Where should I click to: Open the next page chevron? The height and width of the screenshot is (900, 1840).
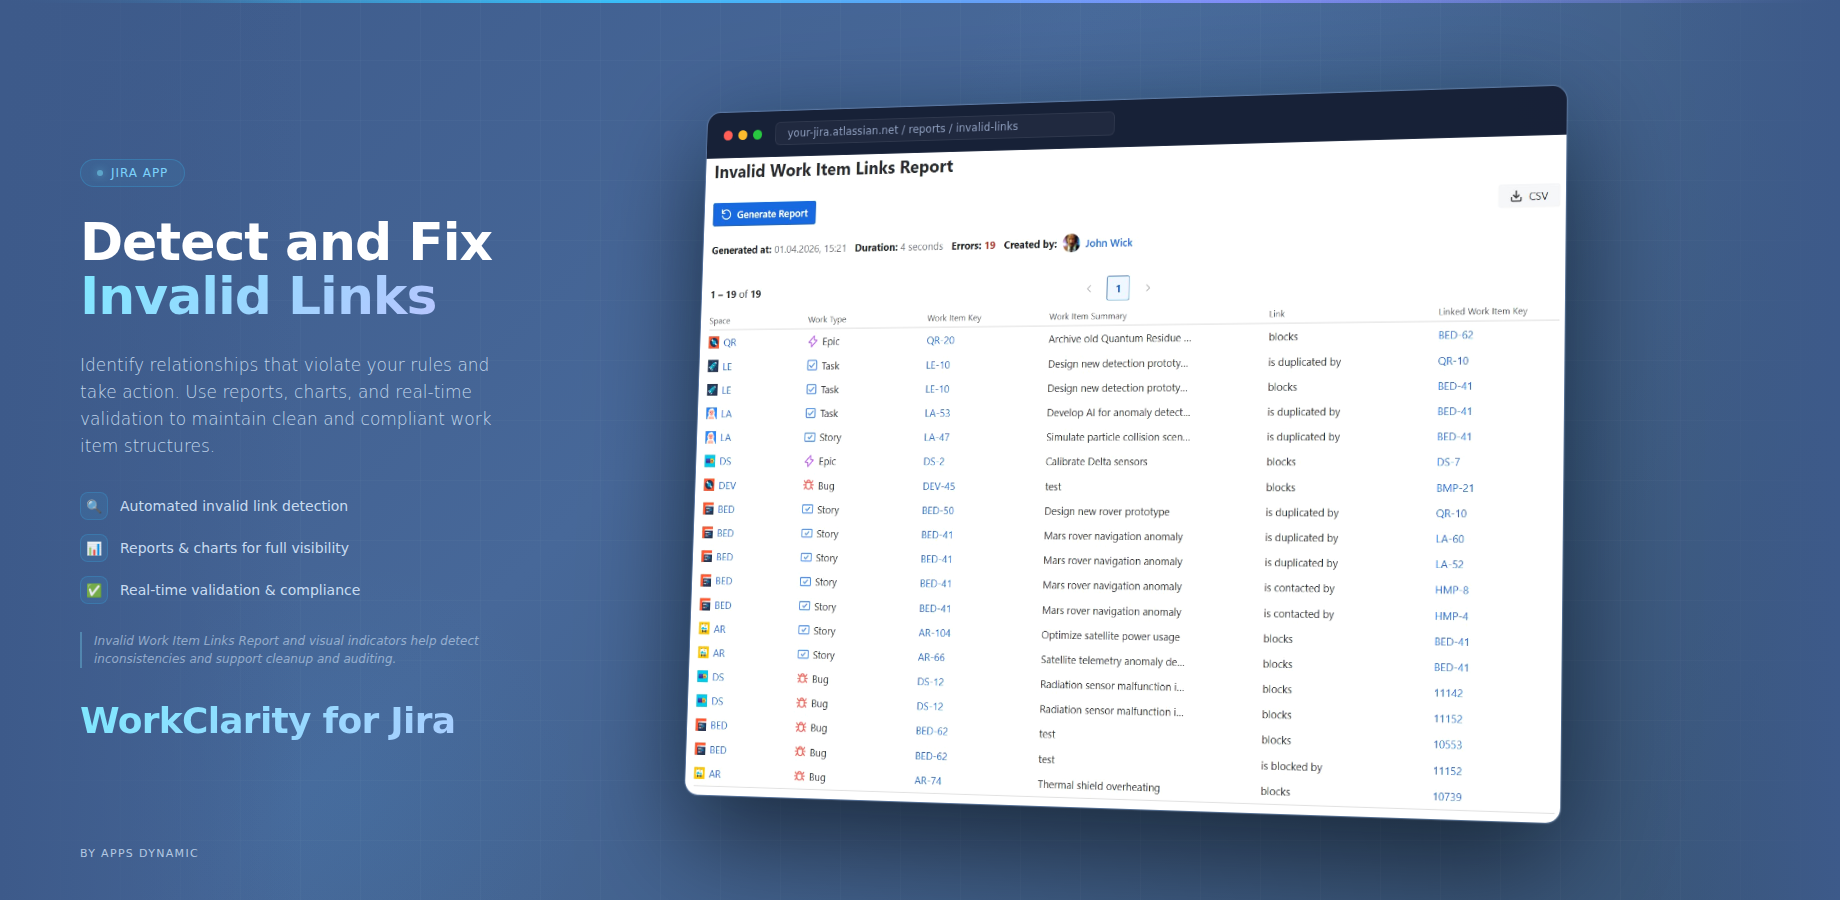tap(1147, 288)
